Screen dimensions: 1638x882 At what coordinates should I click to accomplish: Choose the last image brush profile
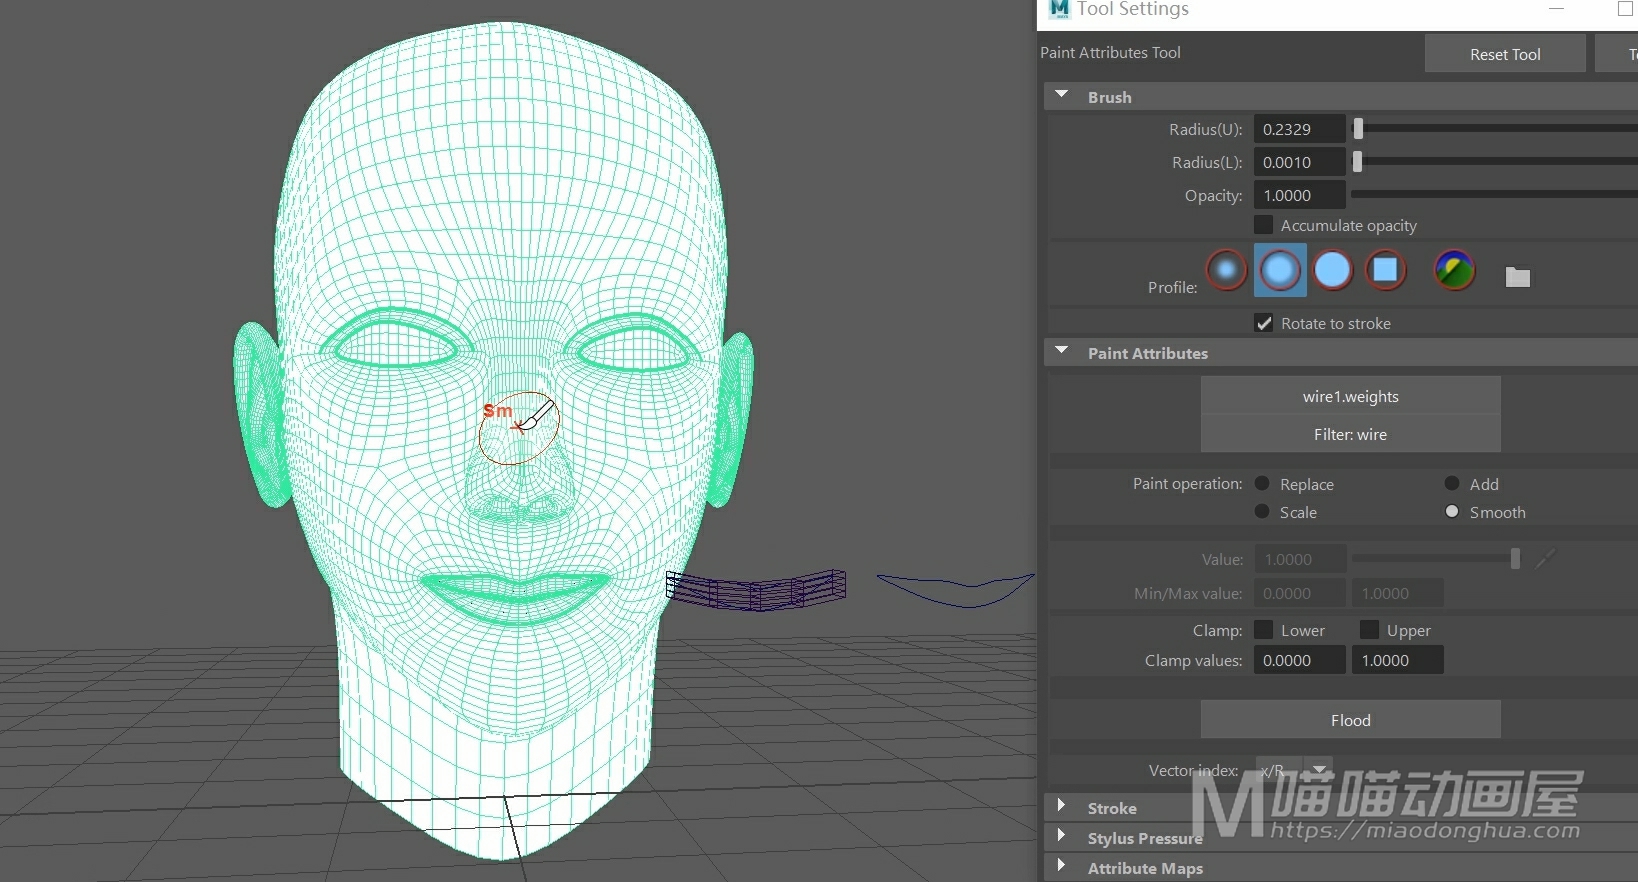(x=1454, y=270)
